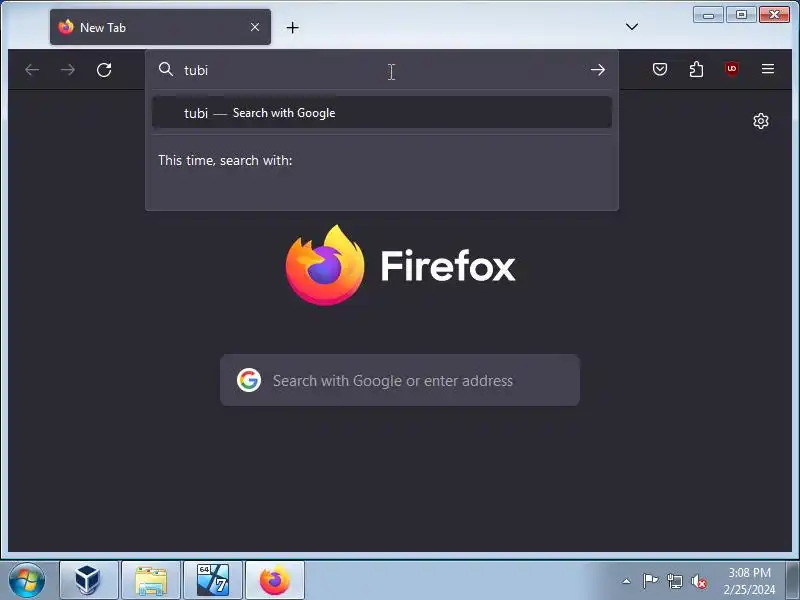The width and height of the screenshot is (800, 600).
Task: Click the Firefox reload page button
Action: pos(104,70)
